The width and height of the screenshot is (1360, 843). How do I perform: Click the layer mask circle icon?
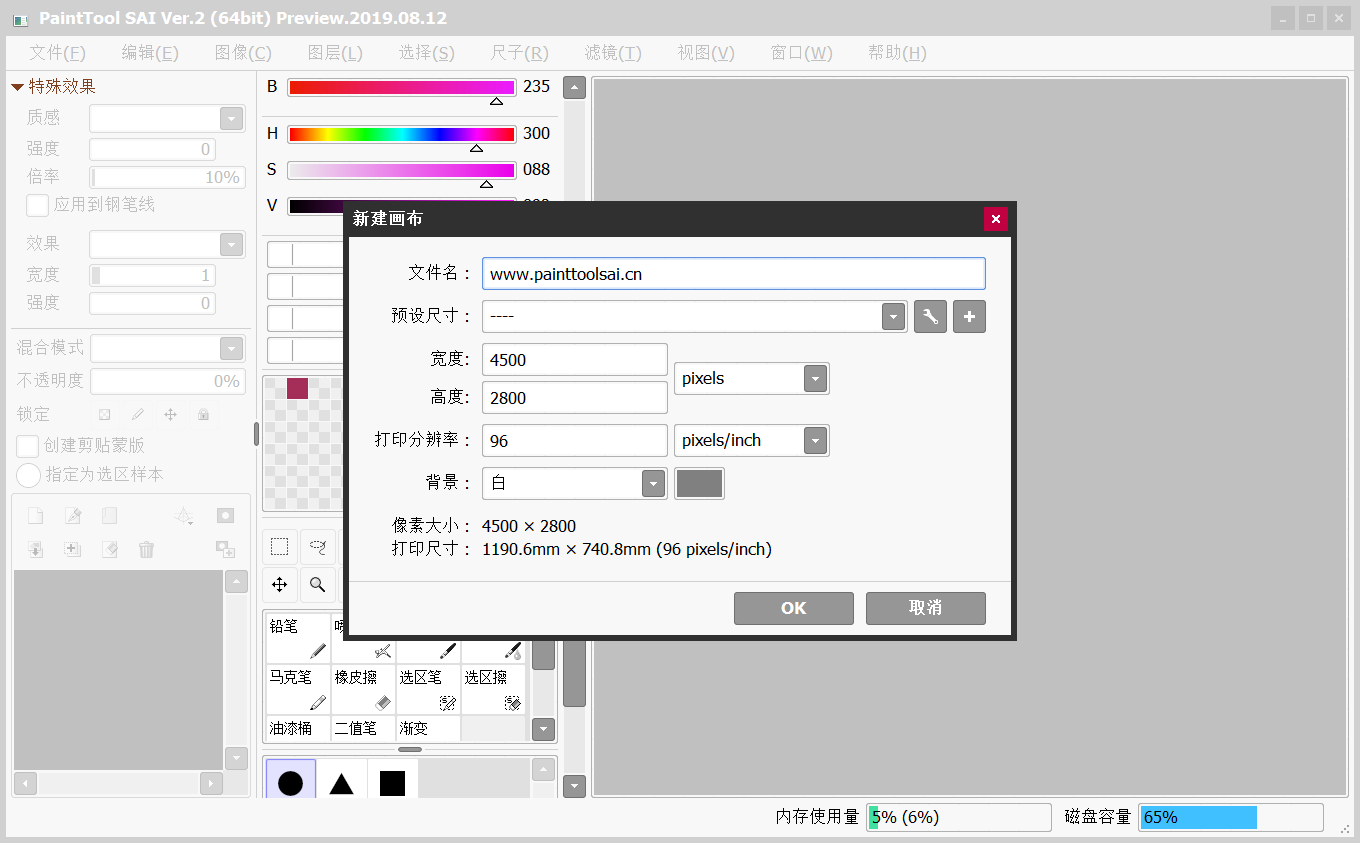click(x=226, y=516)
